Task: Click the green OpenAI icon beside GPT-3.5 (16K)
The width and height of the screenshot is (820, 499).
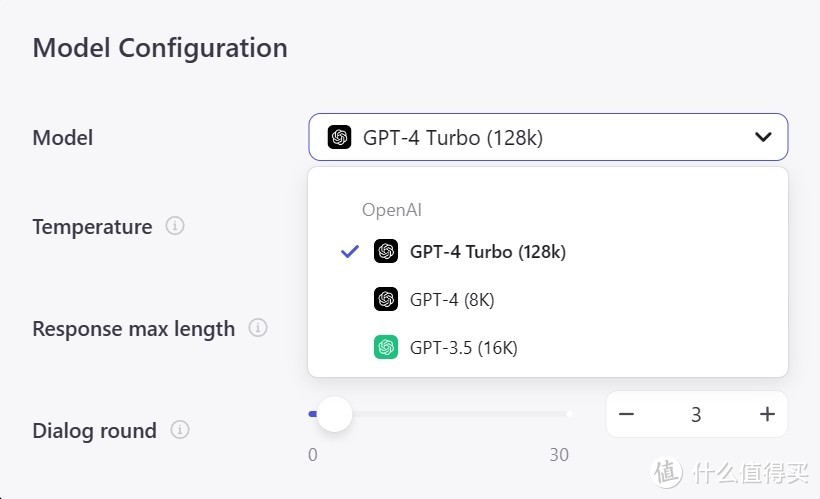Action: (386, 348)
